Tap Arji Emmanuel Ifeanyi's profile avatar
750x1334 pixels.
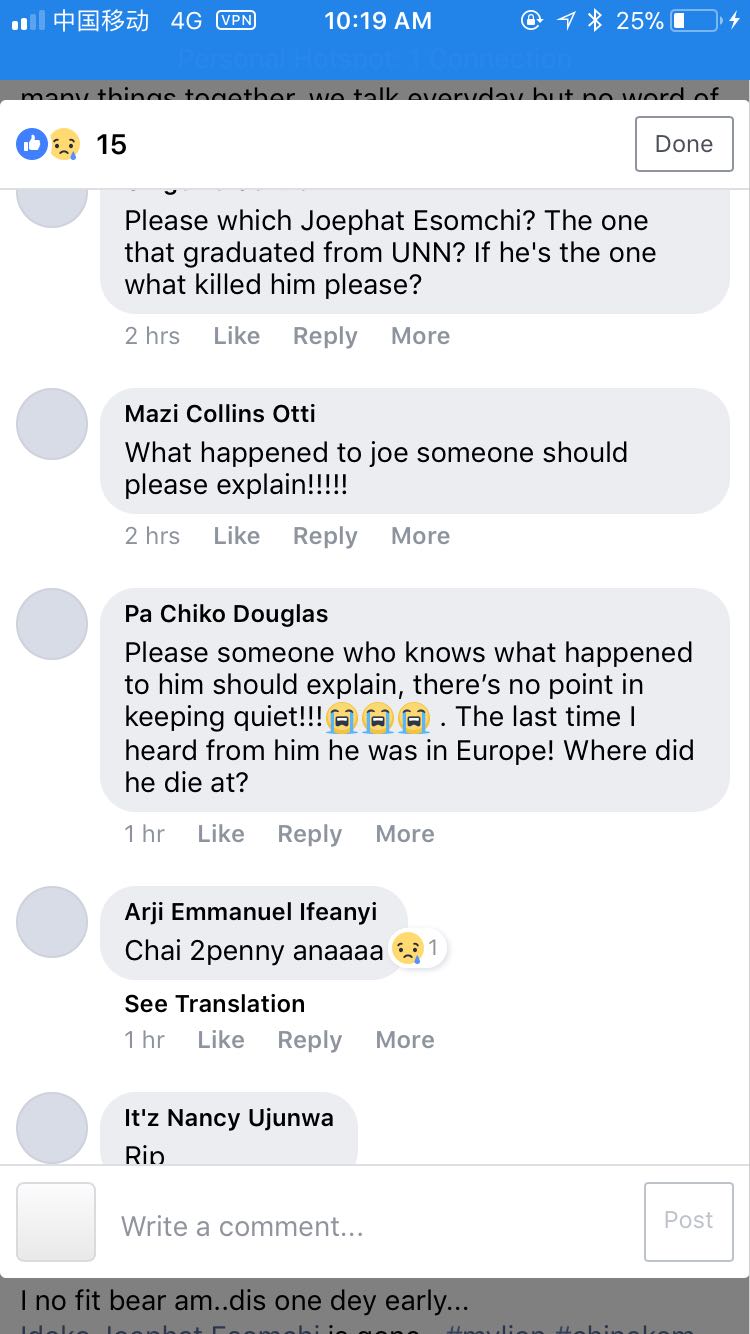(x=52, y=922)
